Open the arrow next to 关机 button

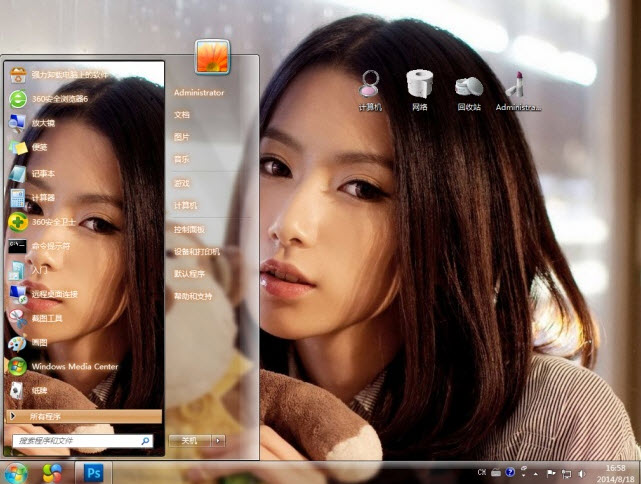pyautogui.click(x=218, y=440)
